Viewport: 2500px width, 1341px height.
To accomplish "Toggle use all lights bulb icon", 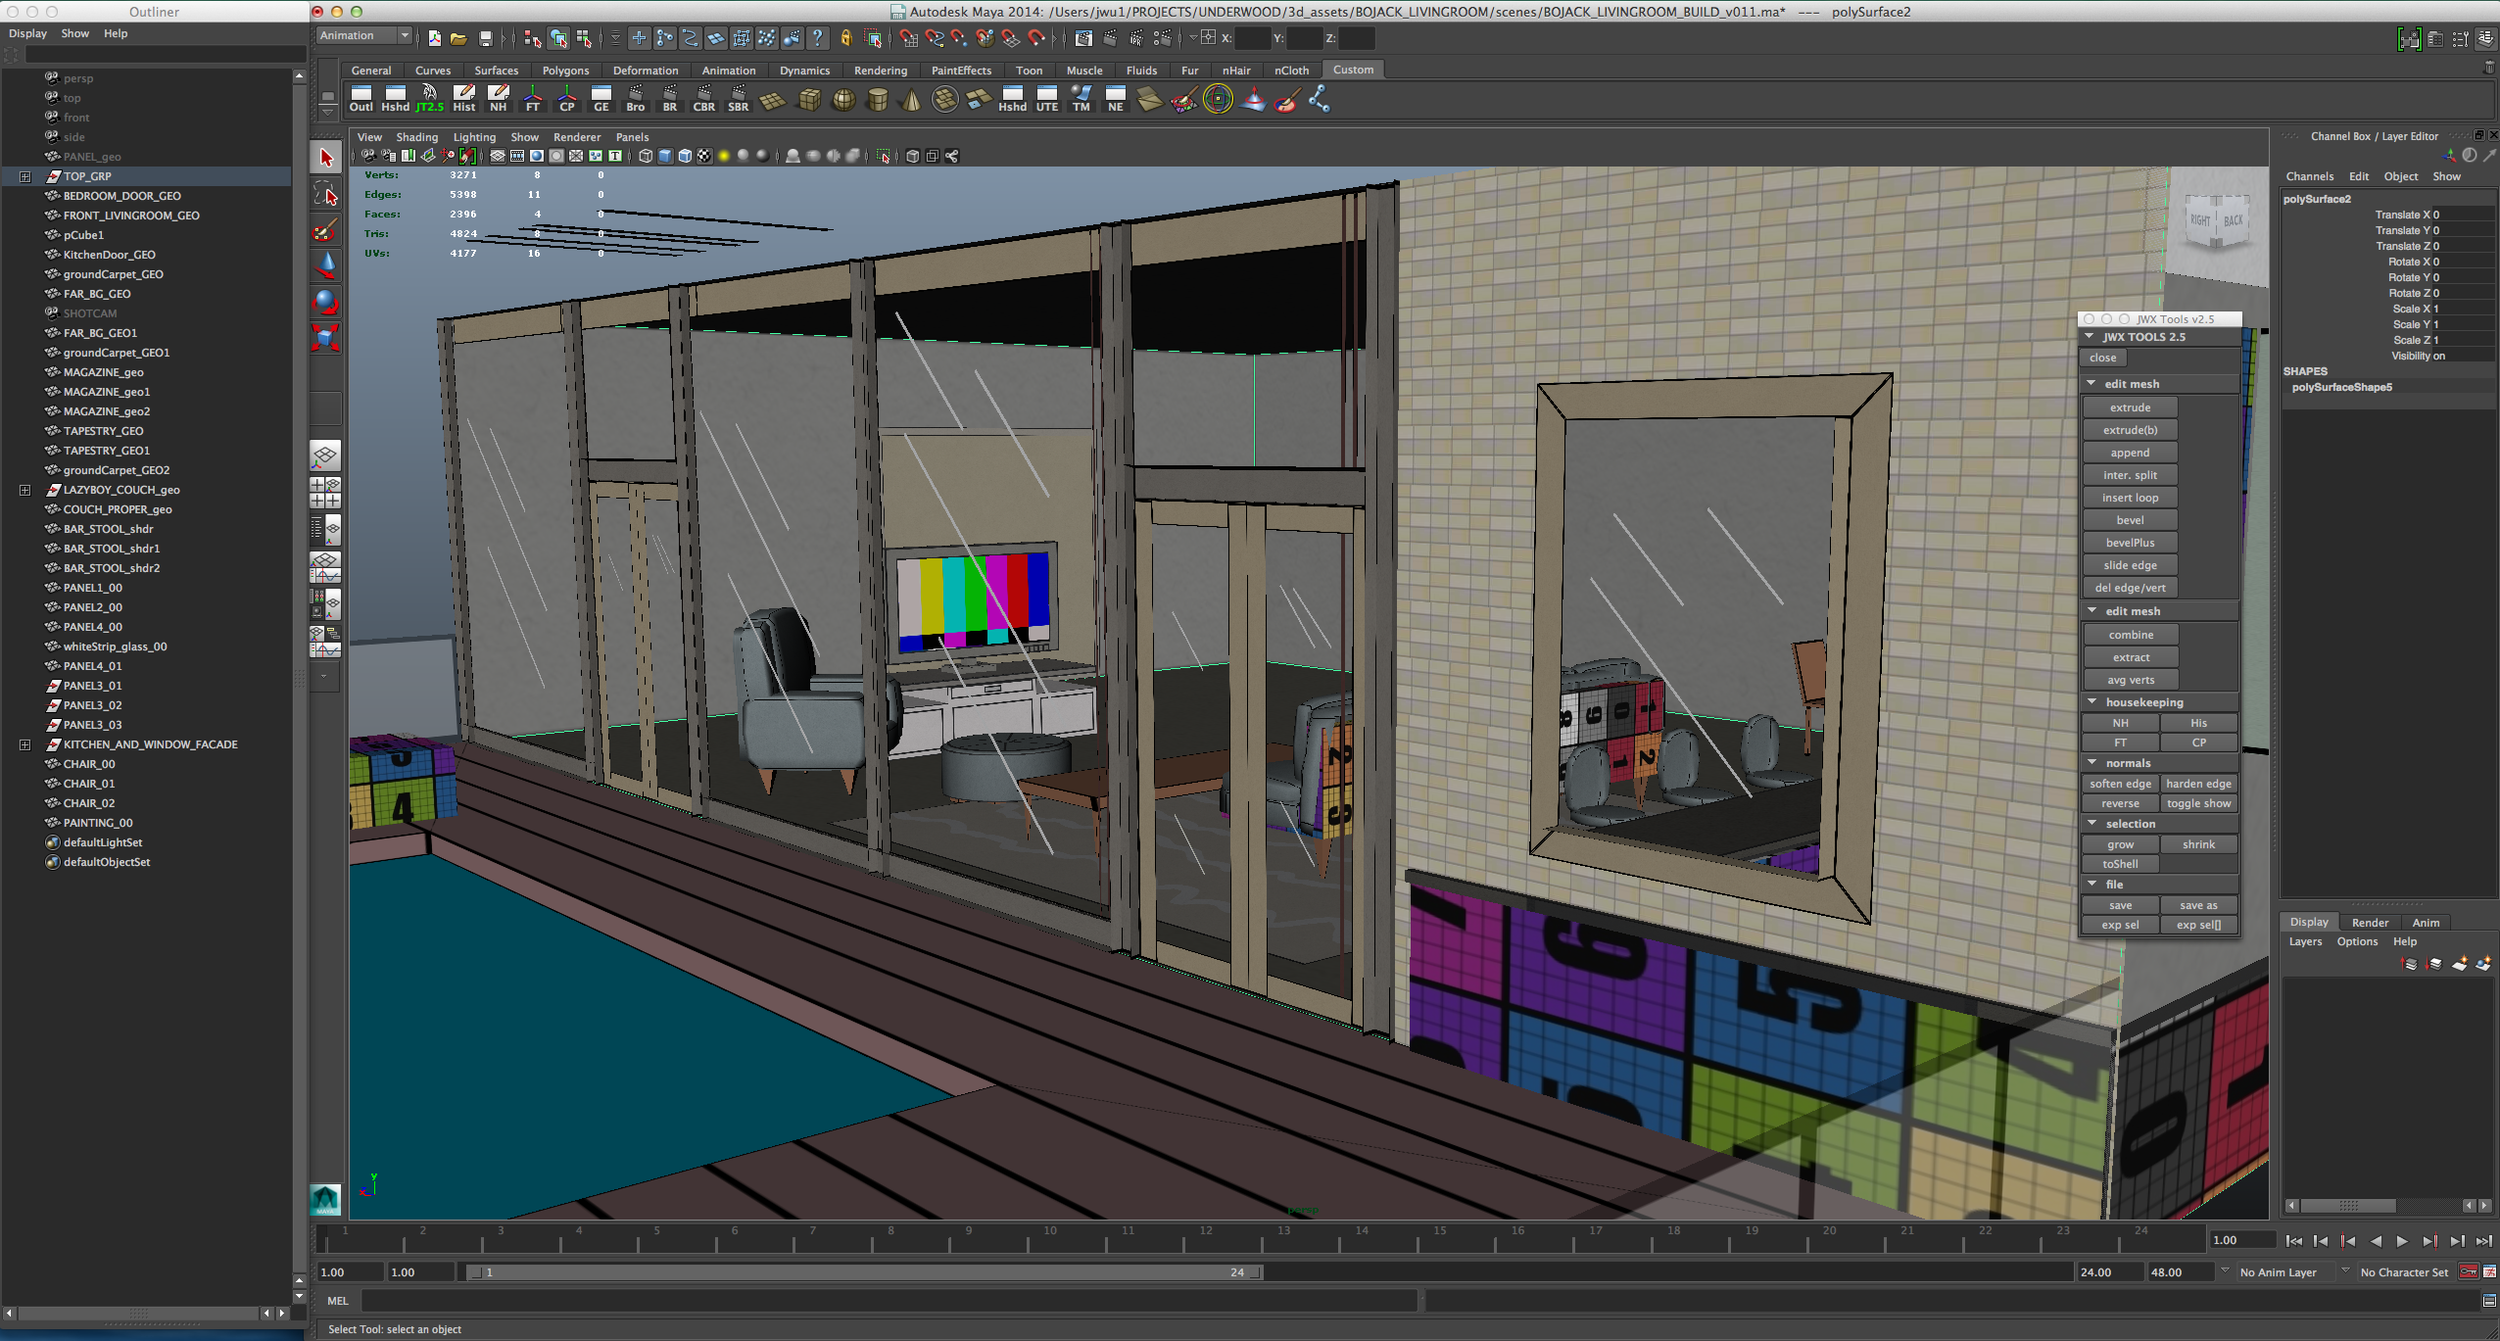I will pyautogui.click(x=724, y=156).
